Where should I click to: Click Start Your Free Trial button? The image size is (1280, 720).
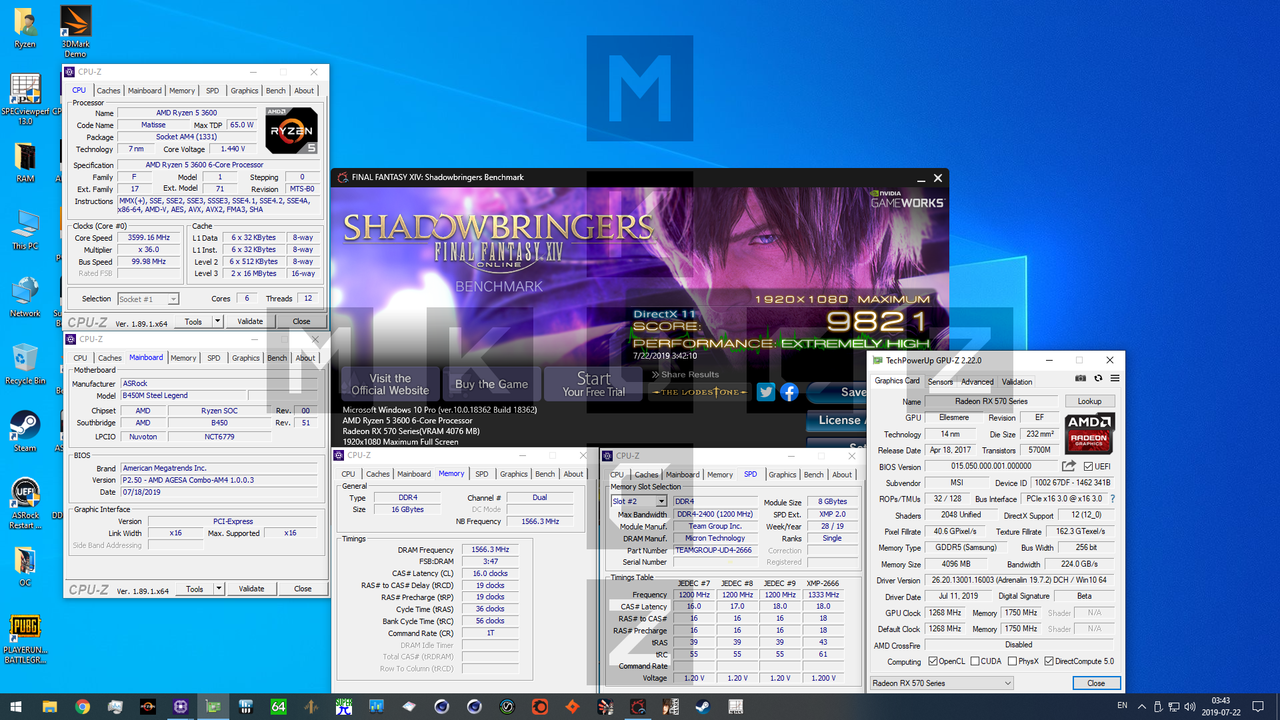click(x=594, y=384)
